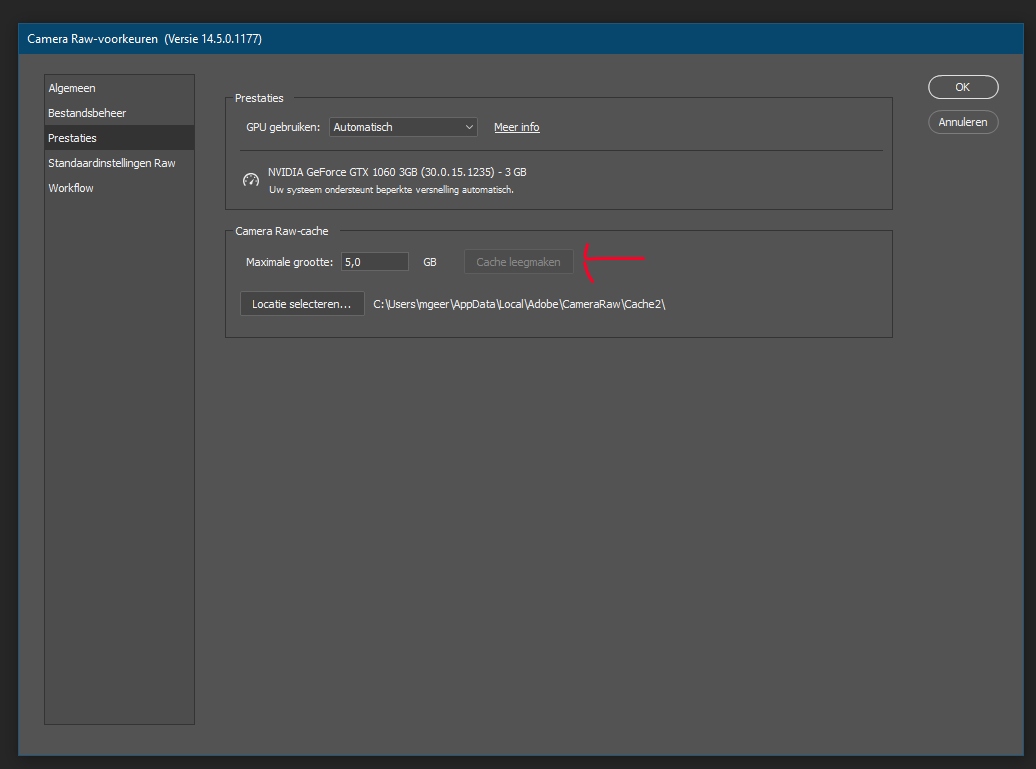Viewport: 1036px width, 769px height.
Task: Click the Prestaties group heading
Action: point(259,98)
